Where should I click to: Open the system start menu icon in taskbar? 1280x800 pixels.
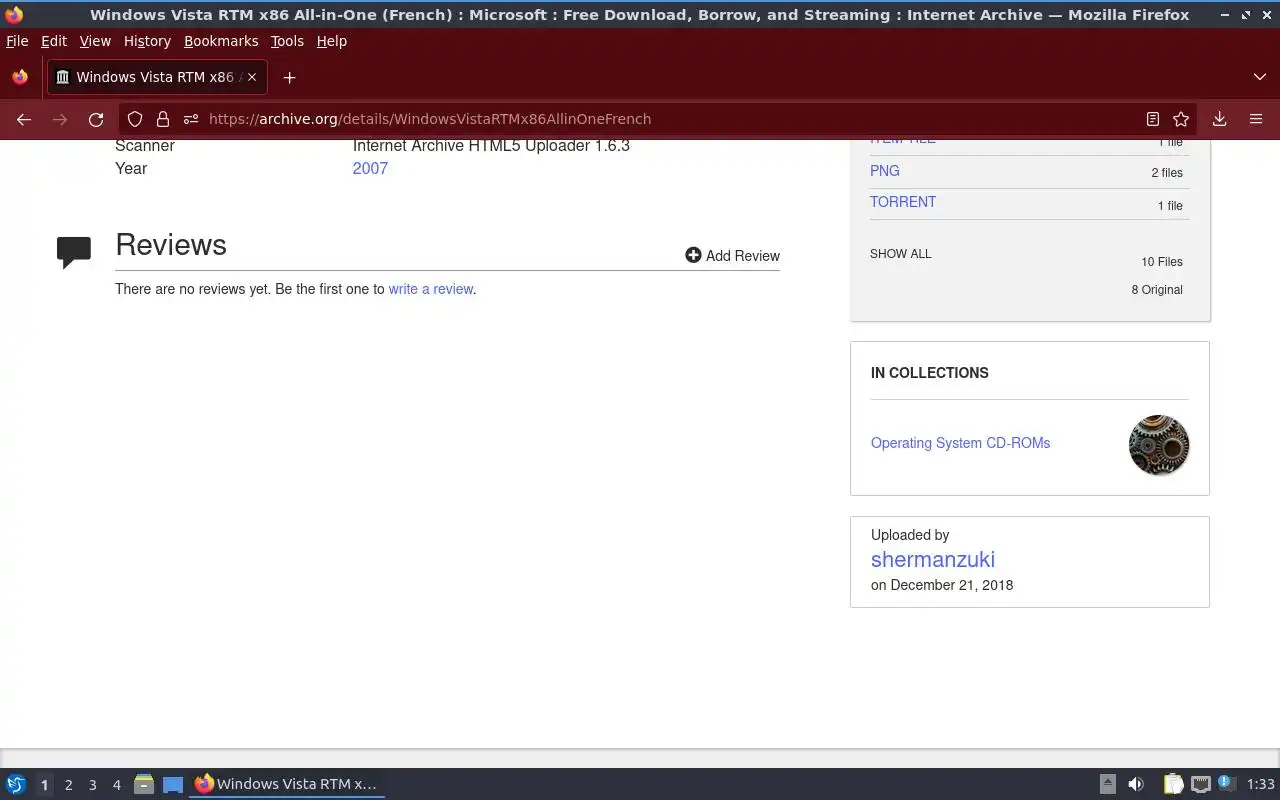16,784
